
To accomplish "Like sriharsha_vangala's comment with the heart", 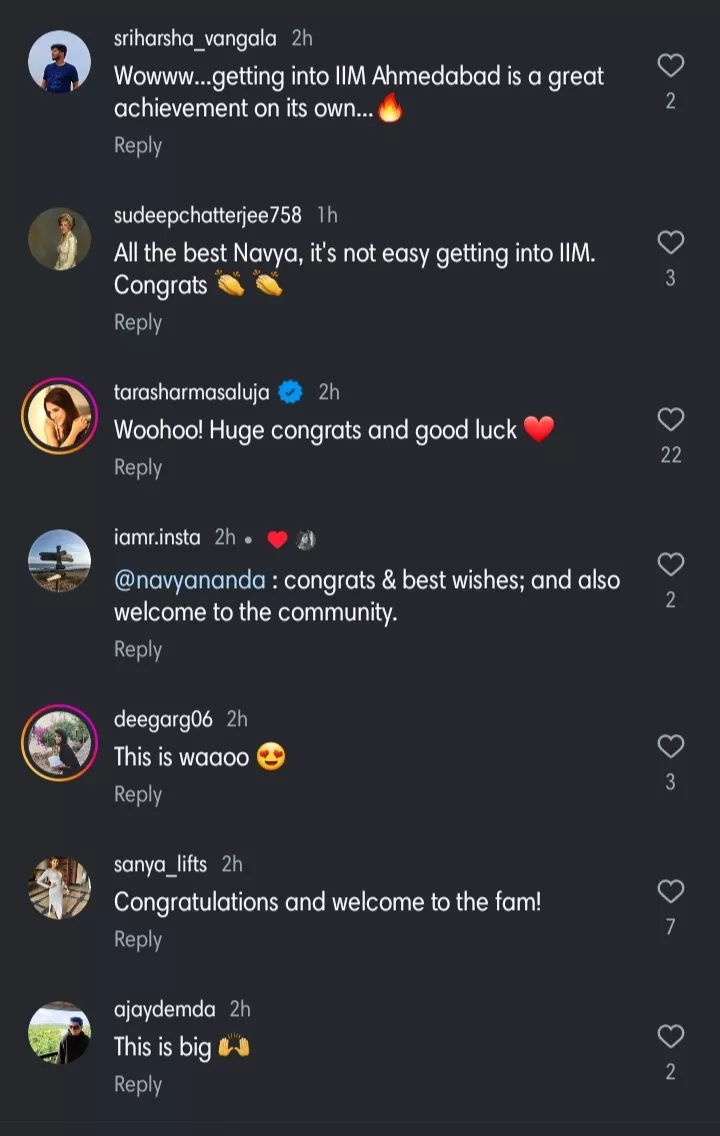I will coord(671,66).
